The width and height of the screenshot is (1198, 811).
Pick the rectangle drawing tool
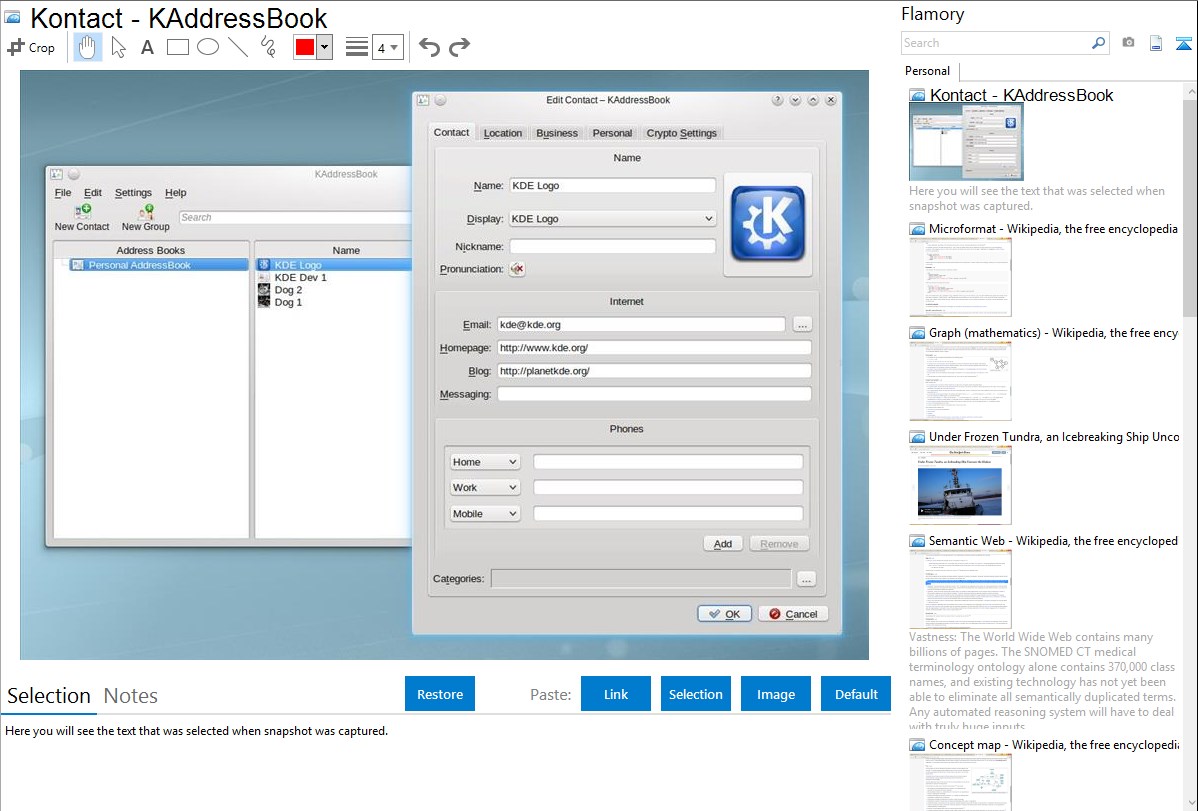pos(177,47)
